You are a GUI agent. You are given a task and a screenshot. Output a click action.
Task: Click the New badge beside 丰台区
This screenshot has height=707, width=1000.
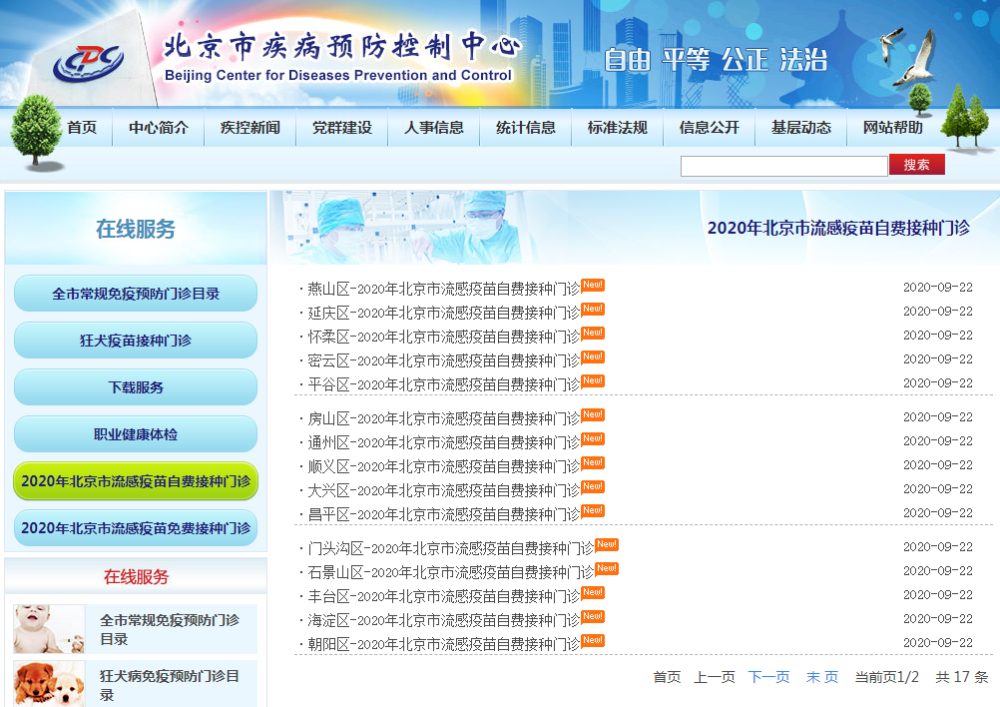(x=592, y=592)
